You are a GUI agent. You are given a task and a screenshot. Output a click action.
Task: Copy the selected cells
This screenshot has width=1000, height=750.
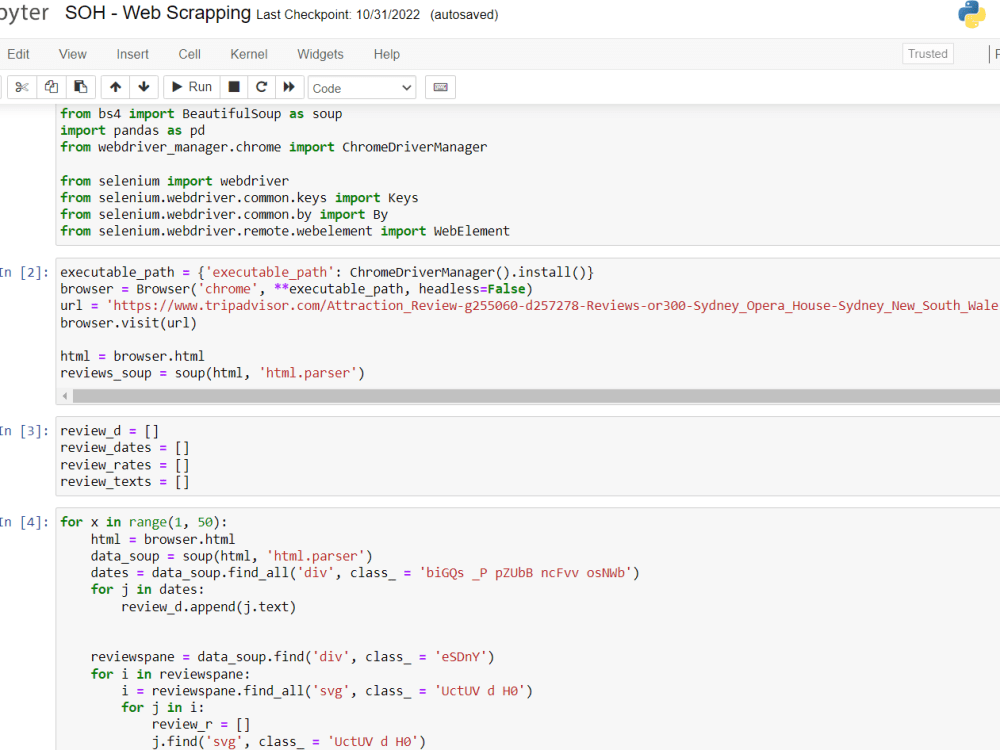[51, 87]
